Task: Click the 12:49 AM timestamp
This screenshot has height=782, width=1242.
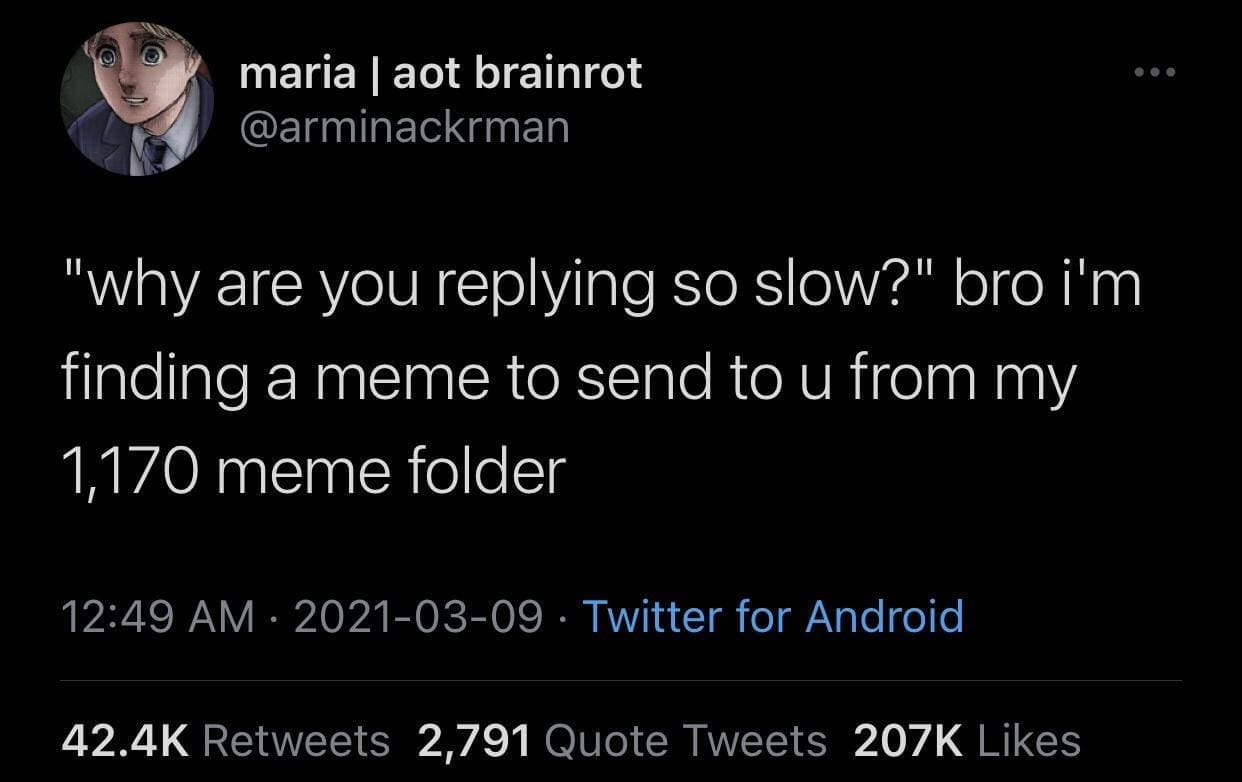Action: click(x=158, y=616)
